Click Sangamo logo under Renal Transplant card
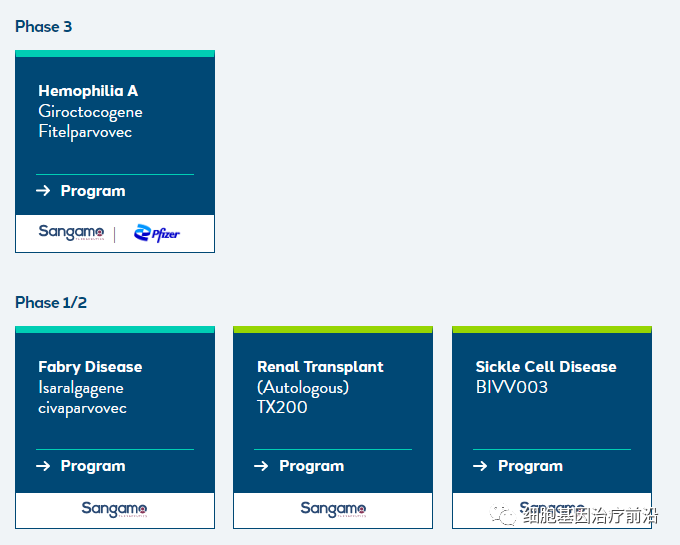 click(x=333, y=510)
